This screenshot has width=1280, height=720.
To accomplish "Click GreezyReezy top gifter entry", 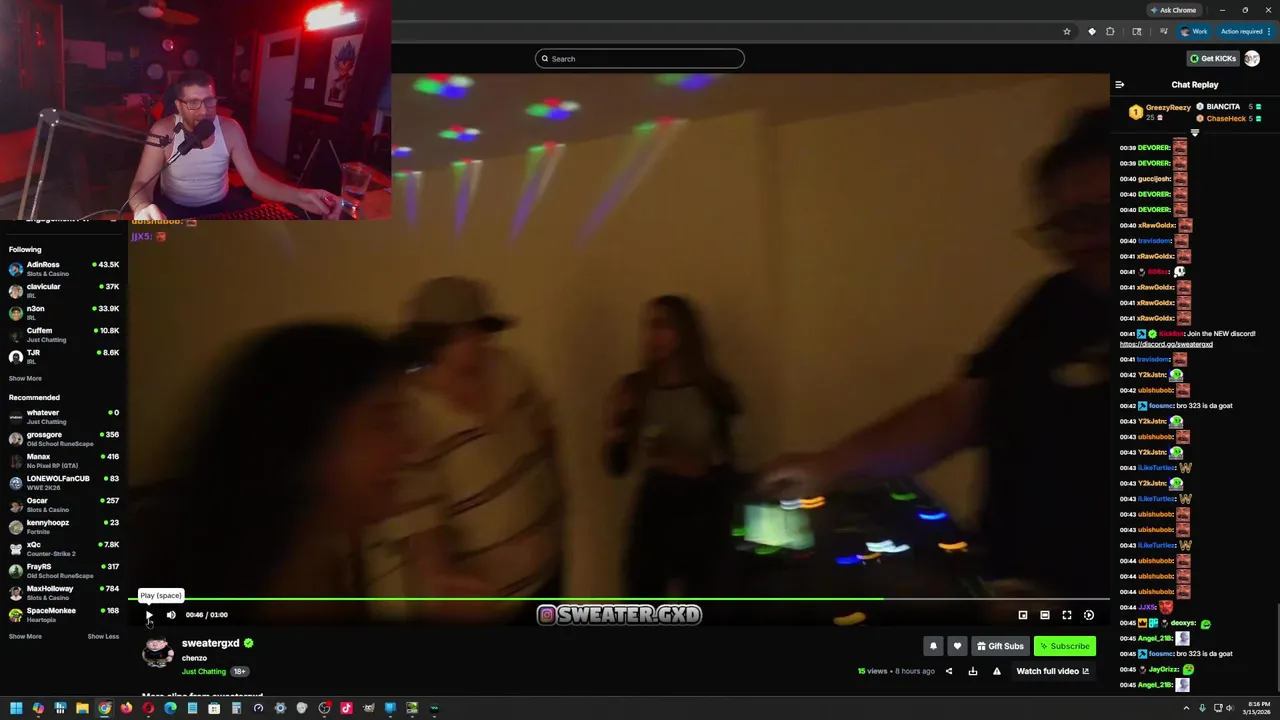I will tap(1160, 112).
